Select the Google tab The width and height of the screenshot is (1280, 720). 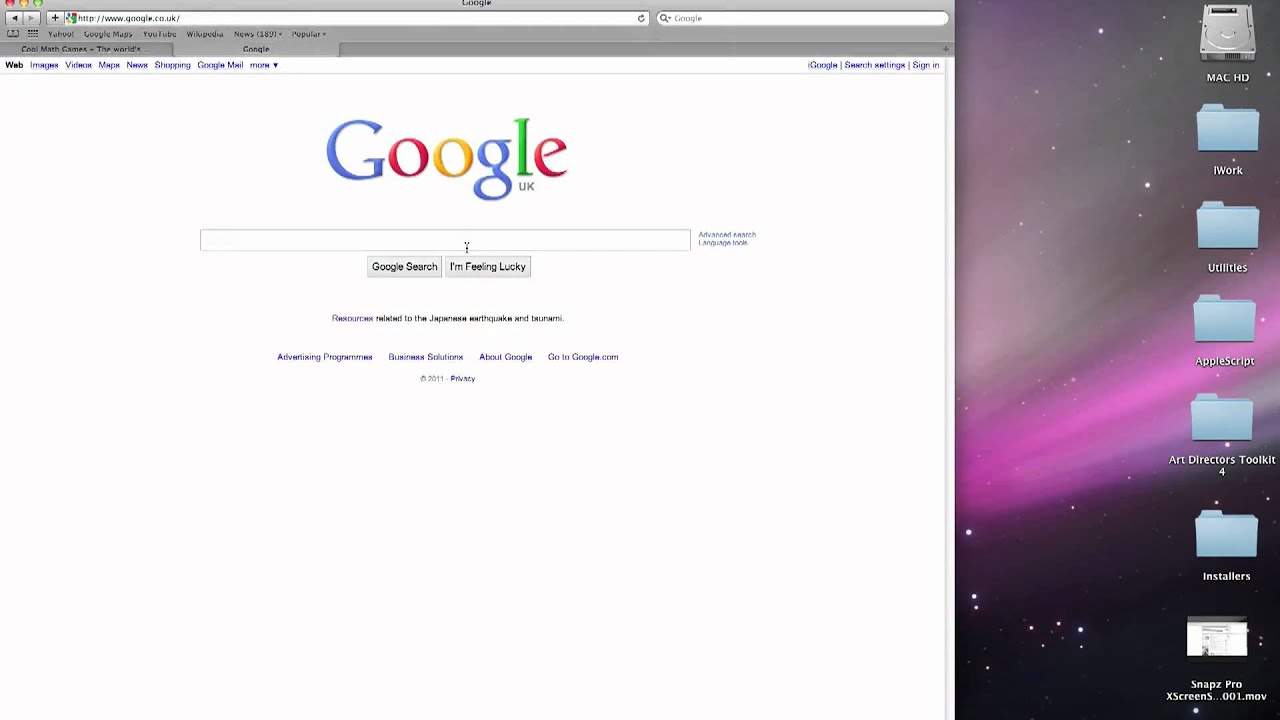click(x=256, y=49)
